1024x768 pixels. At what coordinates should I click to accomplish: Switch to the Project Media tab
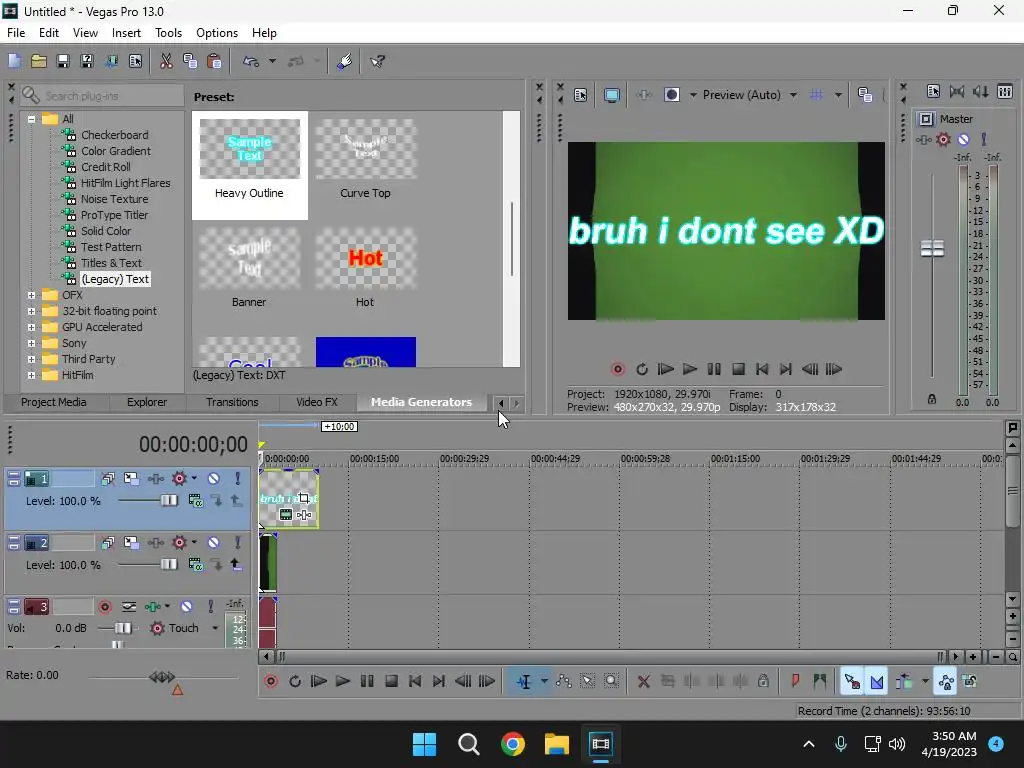coord(54,402)
